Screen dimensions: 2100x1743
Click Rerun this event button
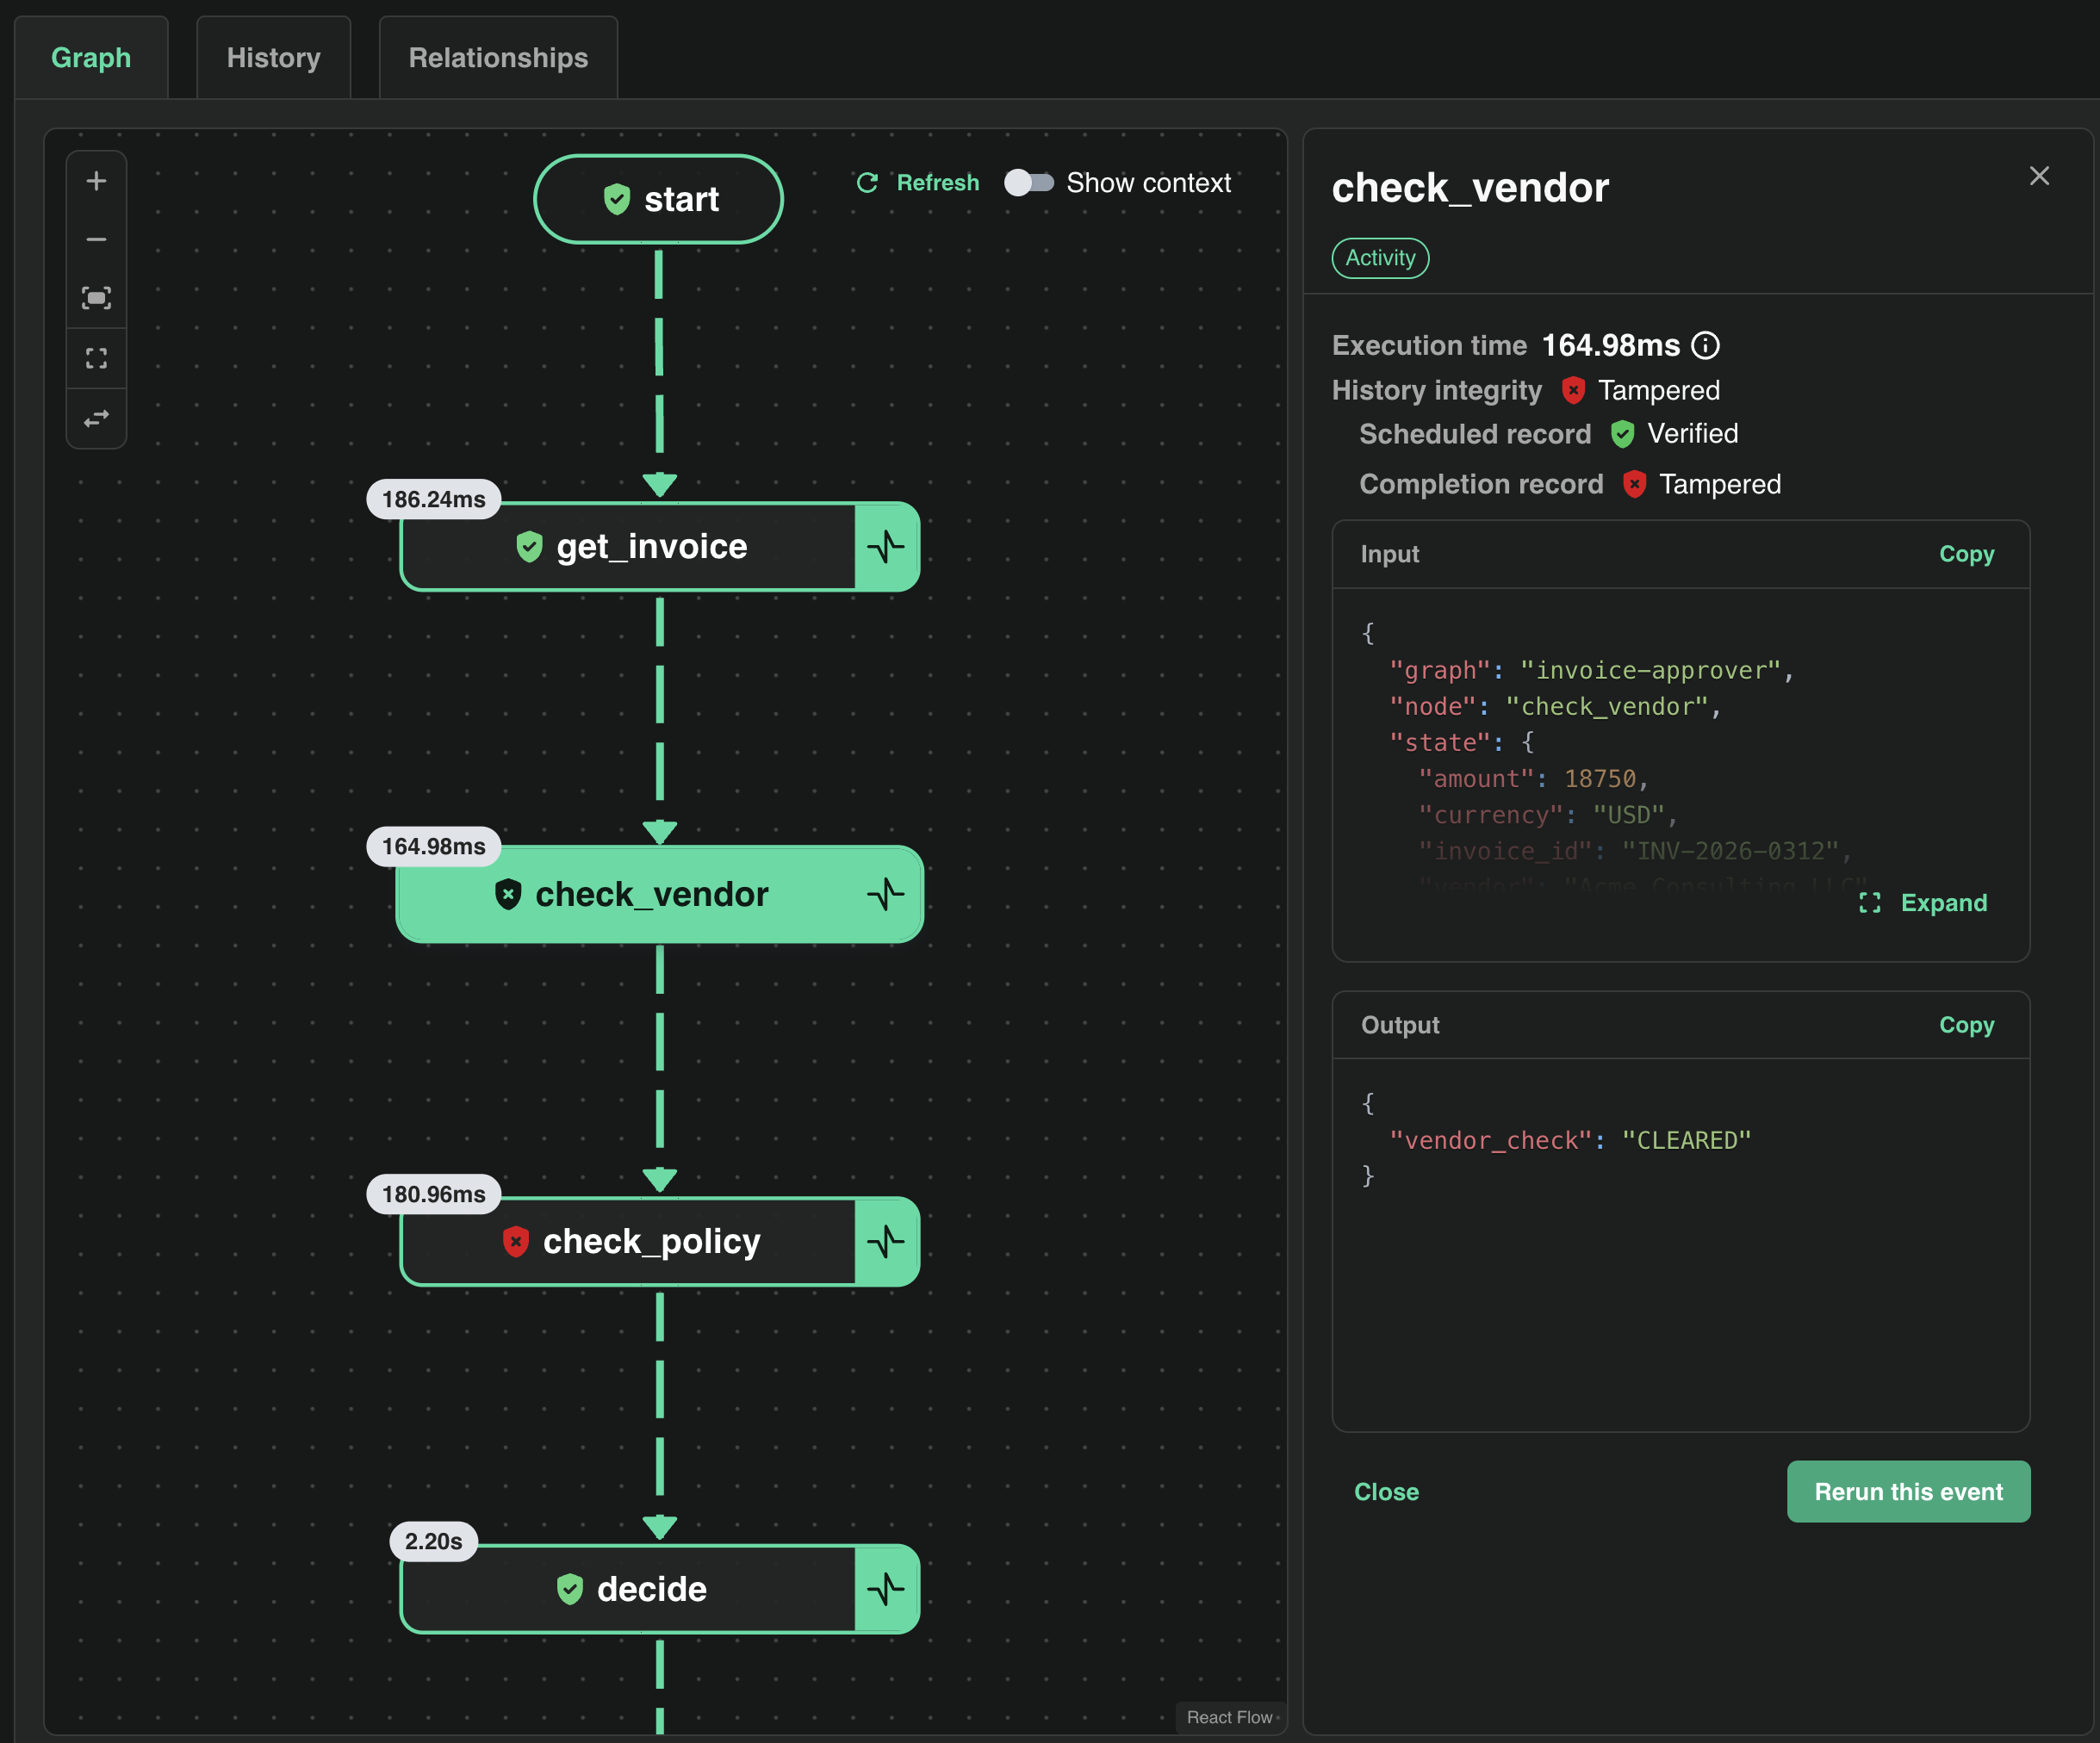pos(1908,1492)
